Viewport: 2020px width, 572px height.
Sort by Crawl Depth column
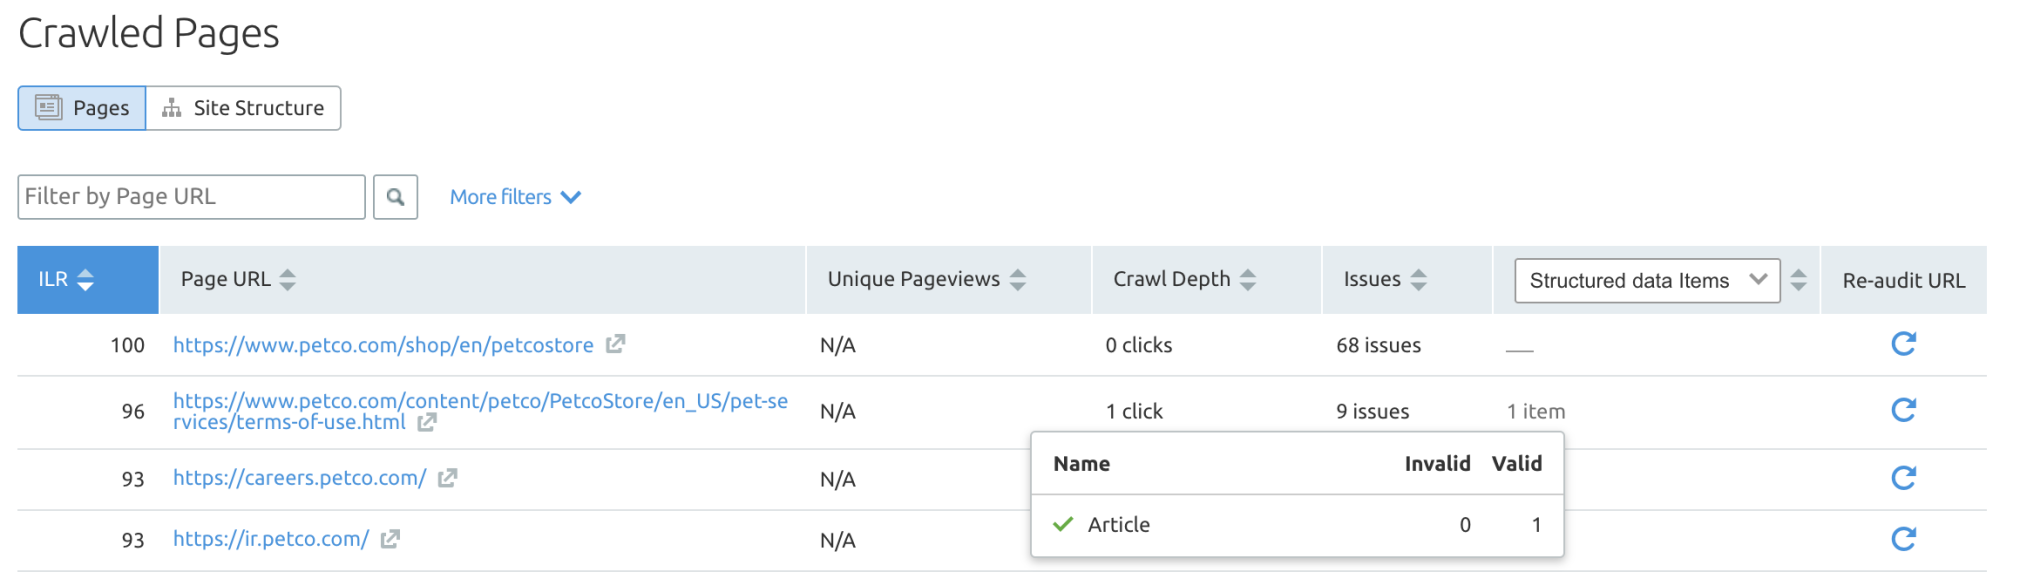point(1248,280)
